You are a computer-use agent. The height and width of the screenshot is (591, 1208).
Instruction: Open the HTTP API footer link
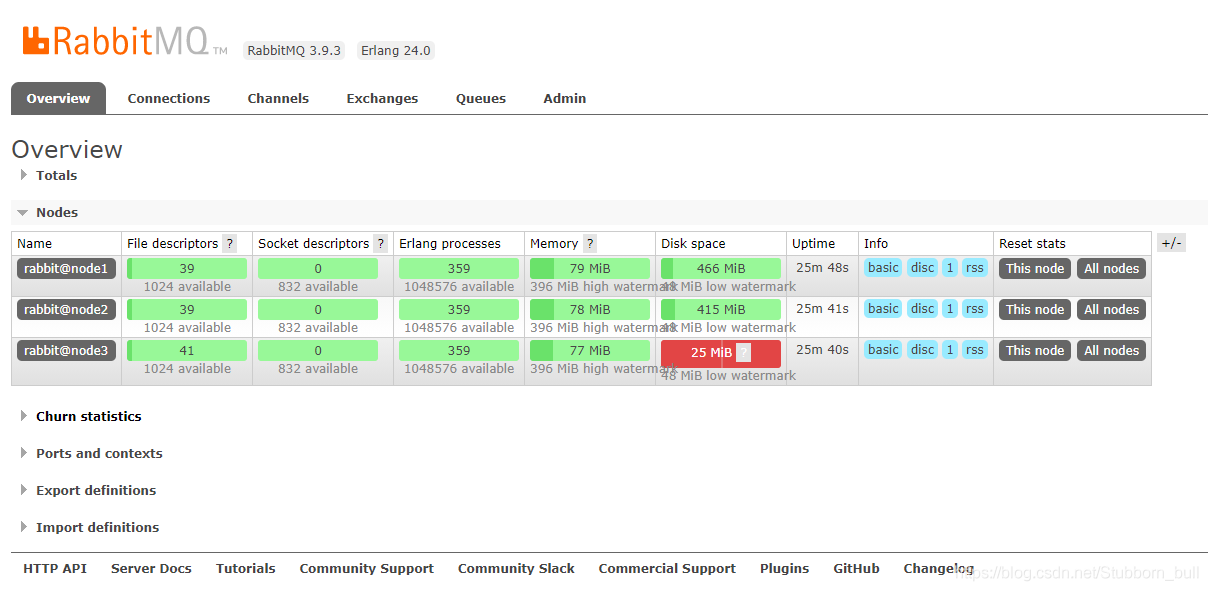55,569
